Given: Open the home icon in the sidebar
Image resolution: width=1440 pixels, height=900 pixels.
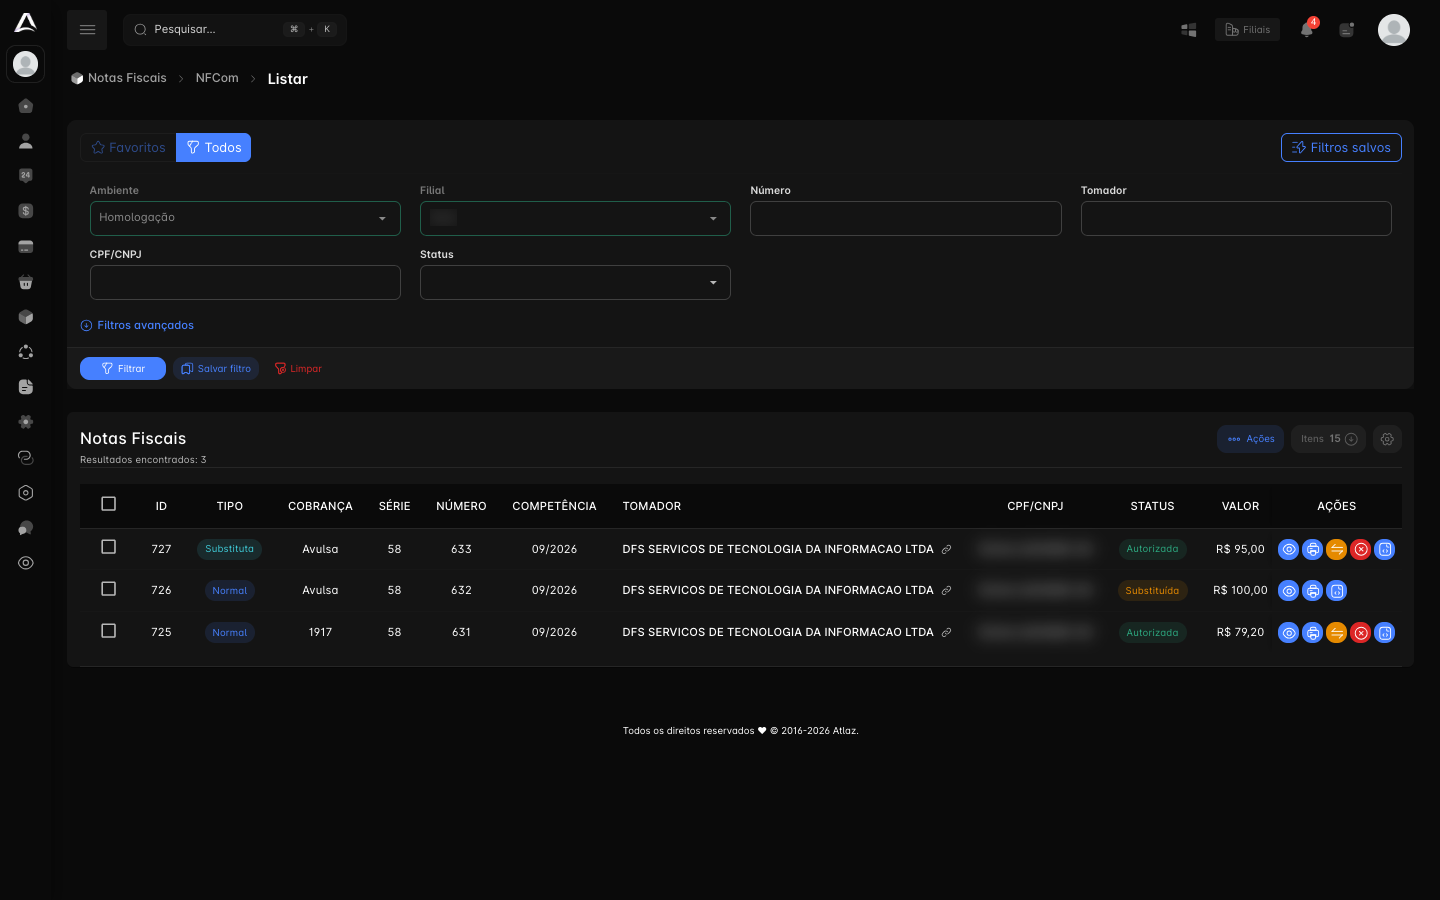Looking at the screenshot, I should click(26, 106).
